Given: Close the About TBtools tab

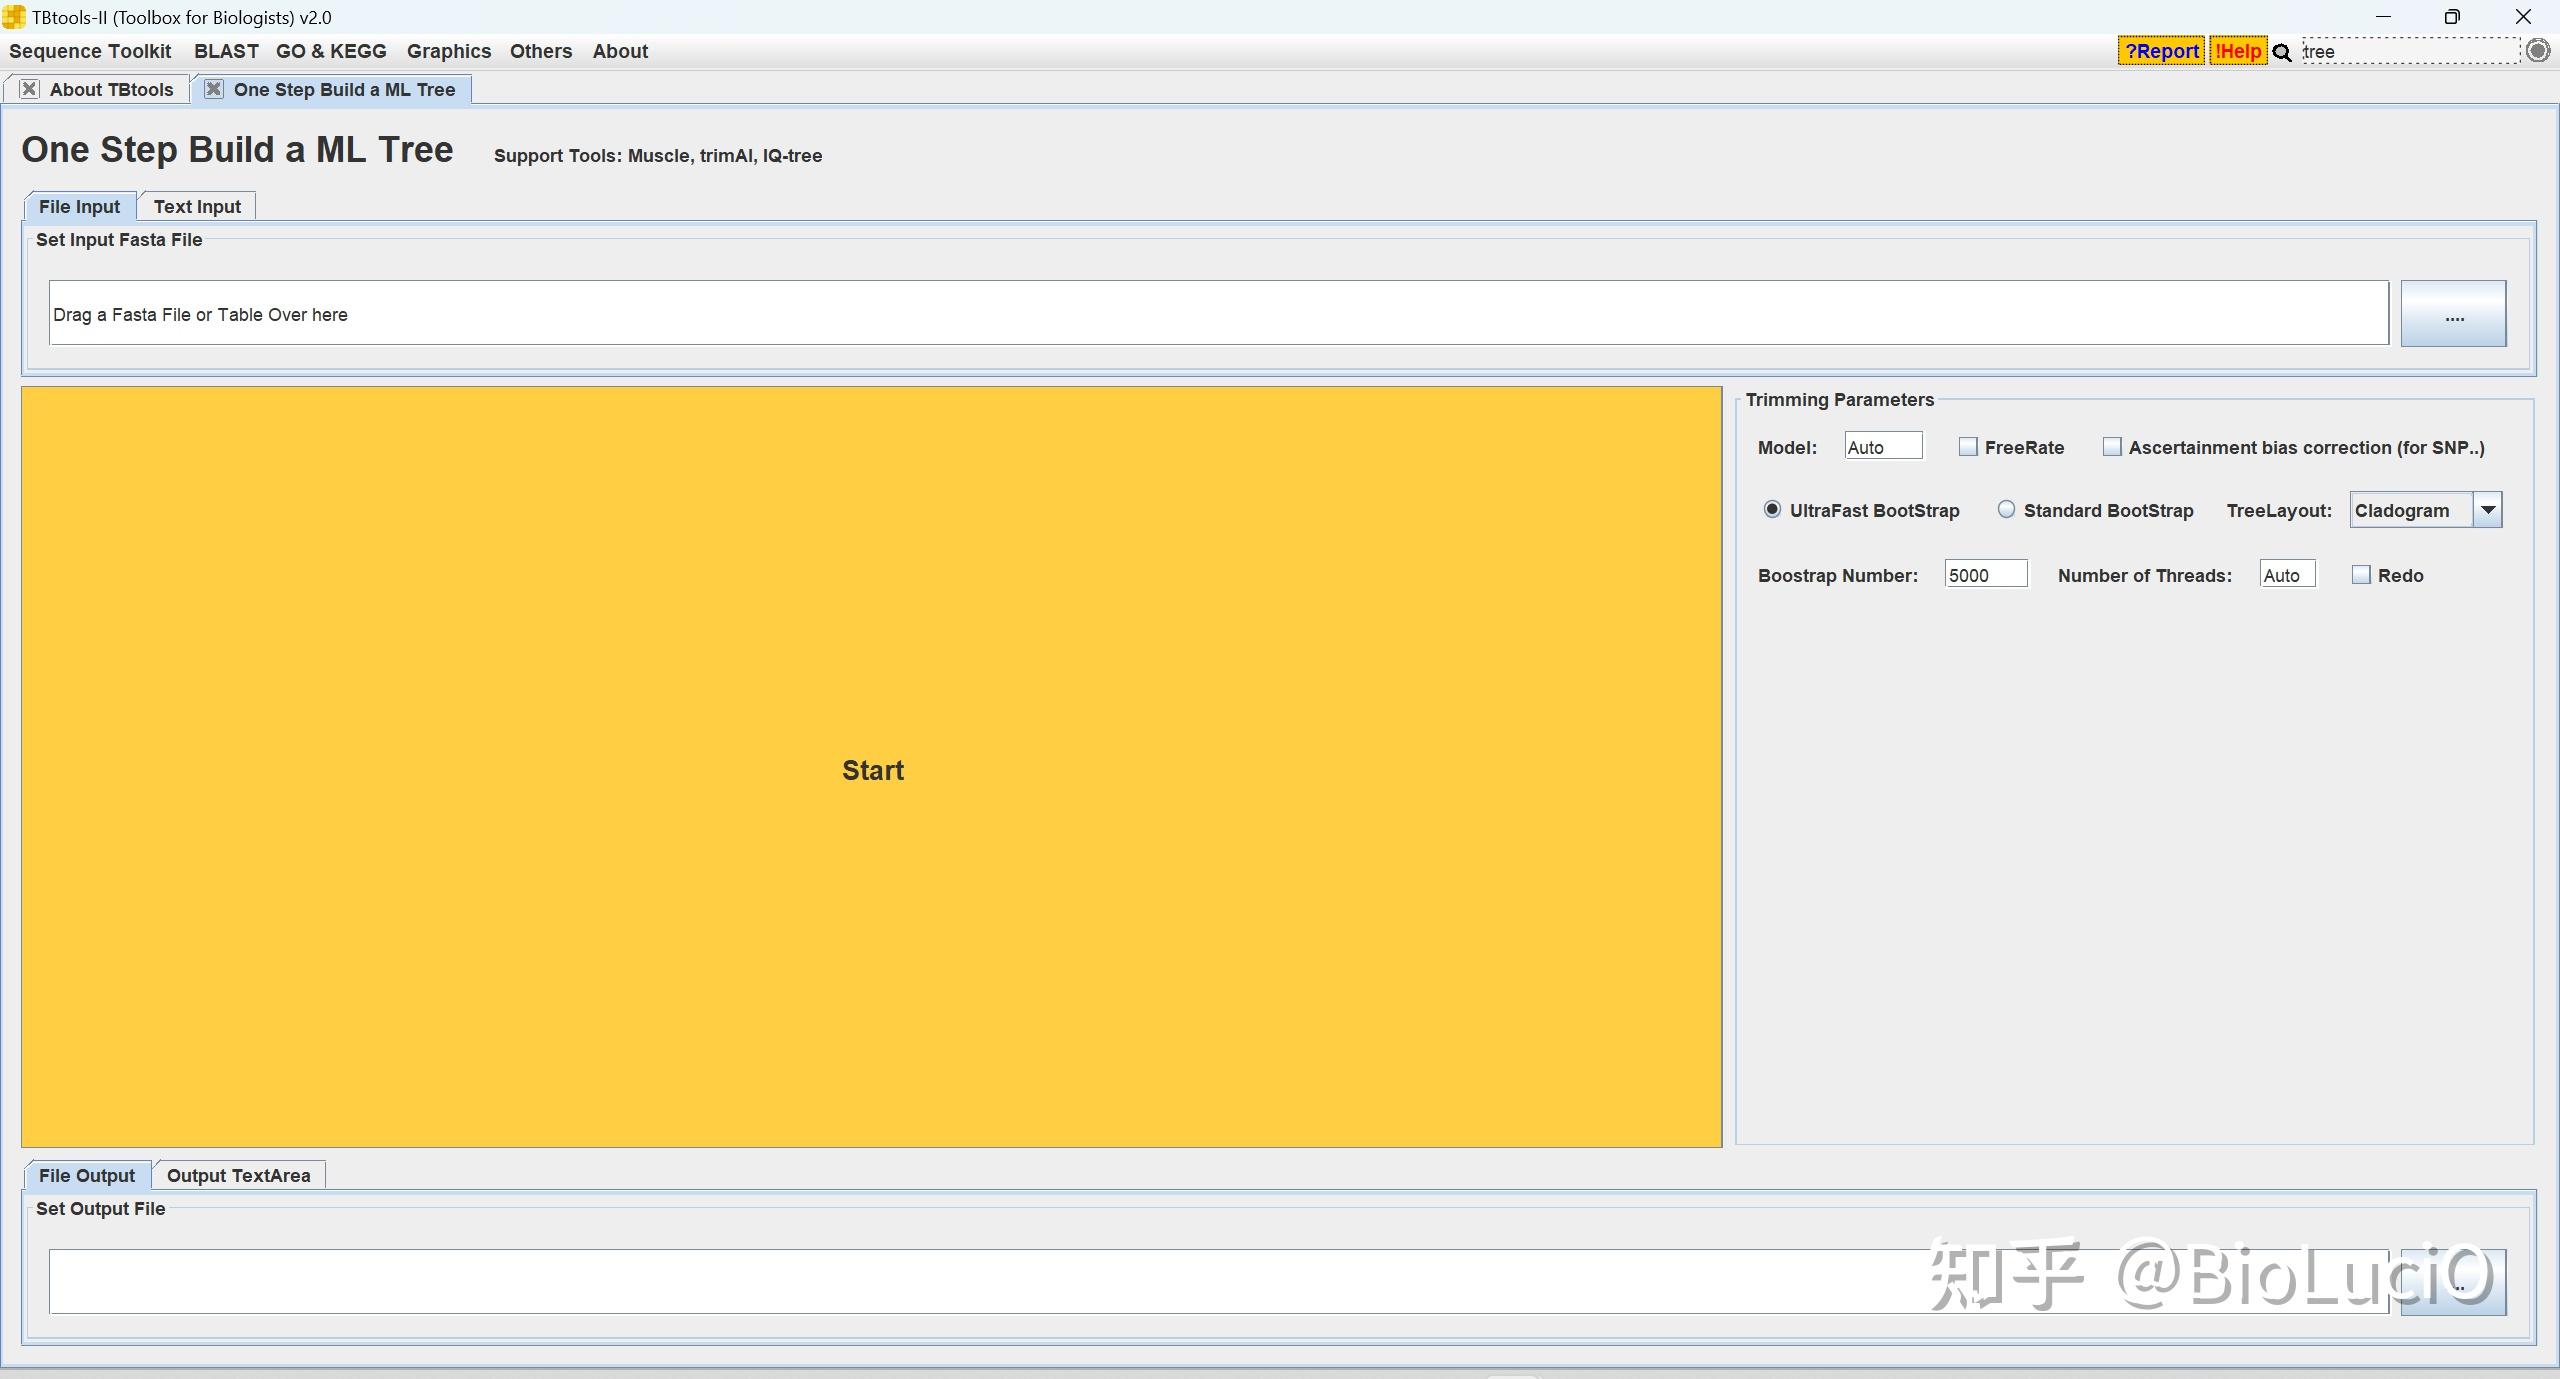Looking at the screenshot, I should (30, 89).
